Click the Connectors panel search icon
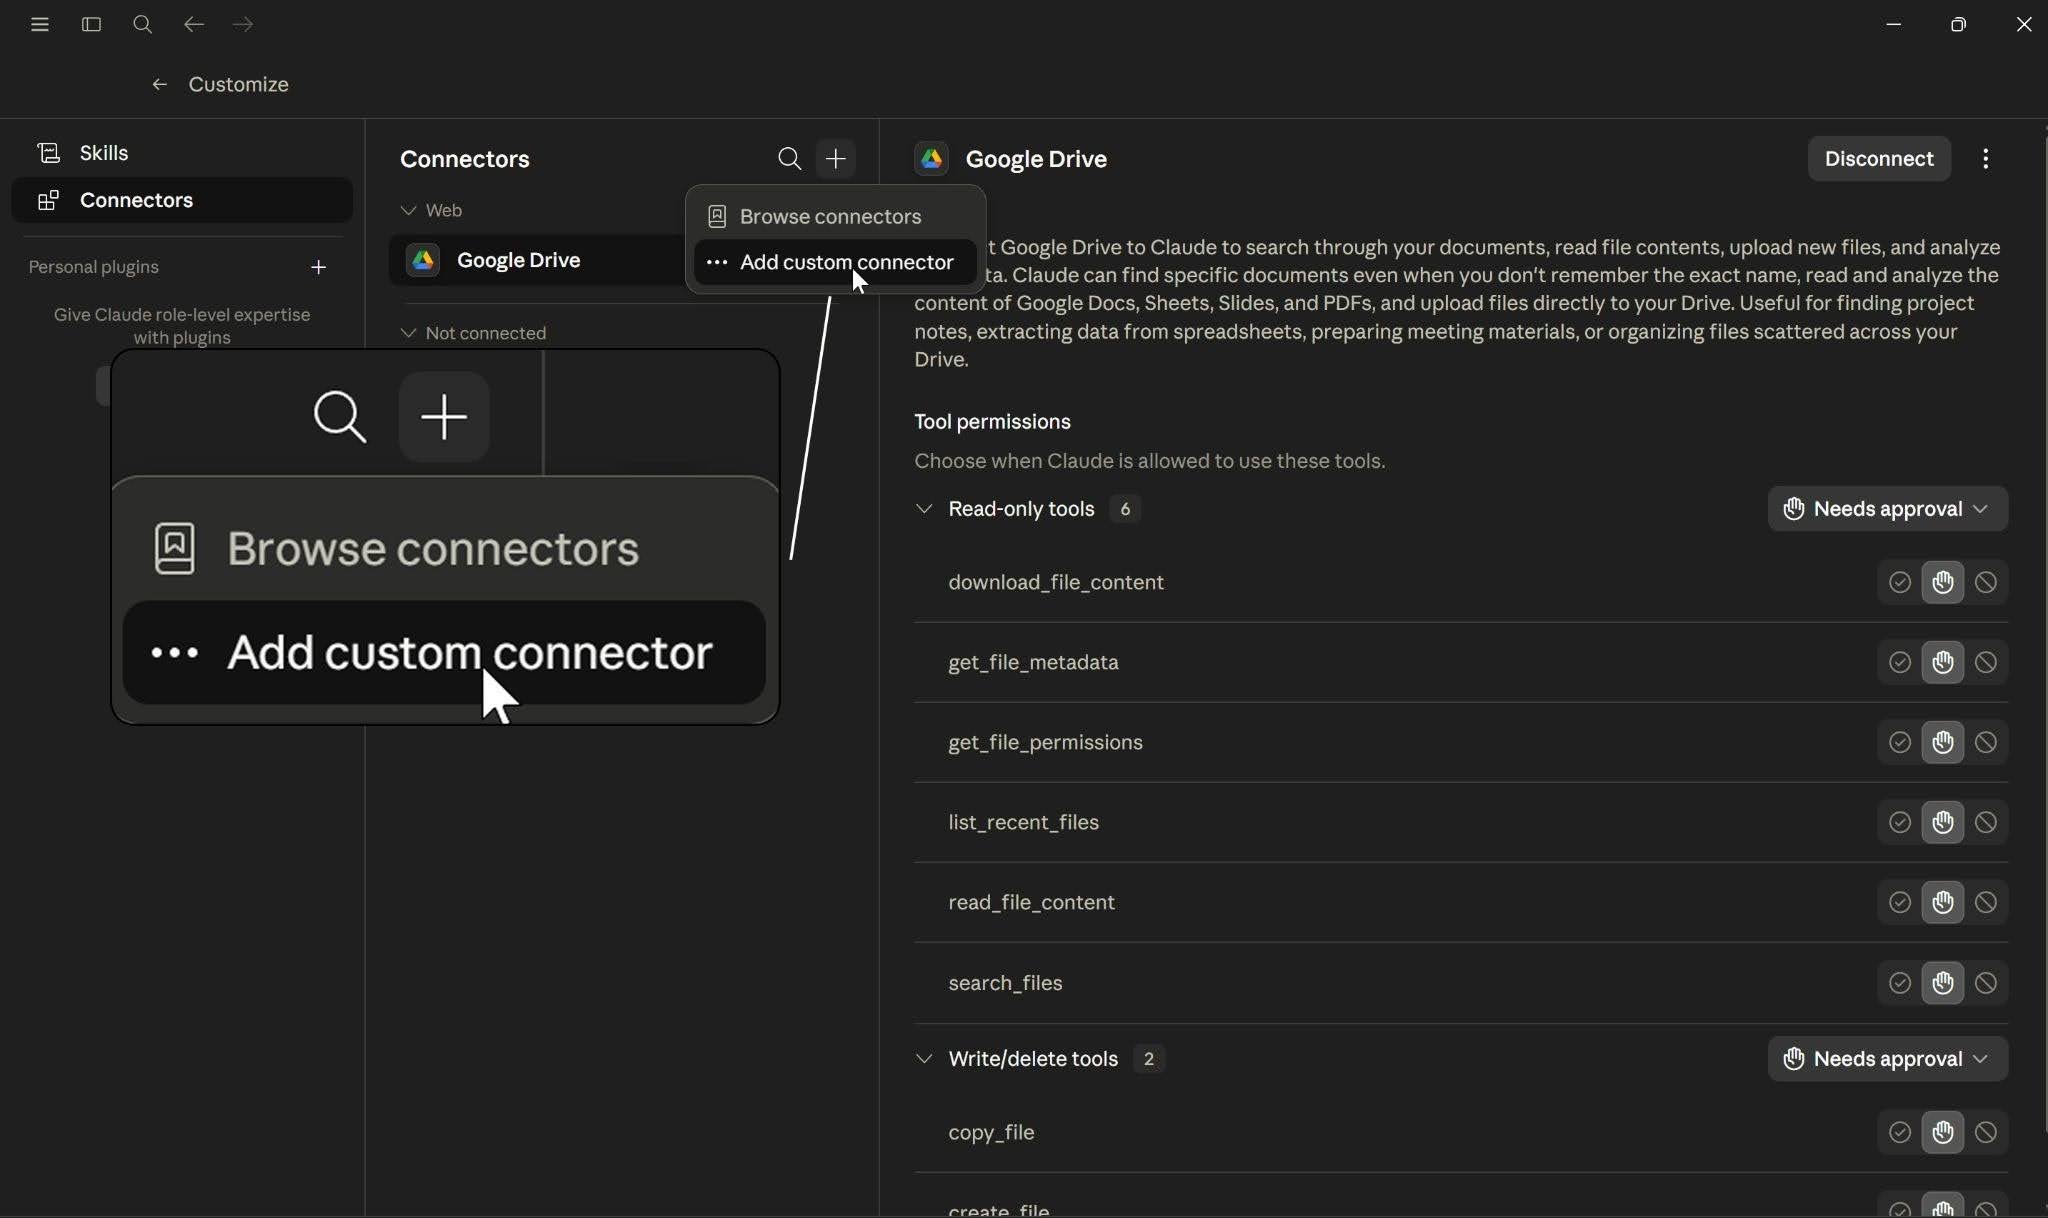2048x1218 pixels. [x=789, y=159]
